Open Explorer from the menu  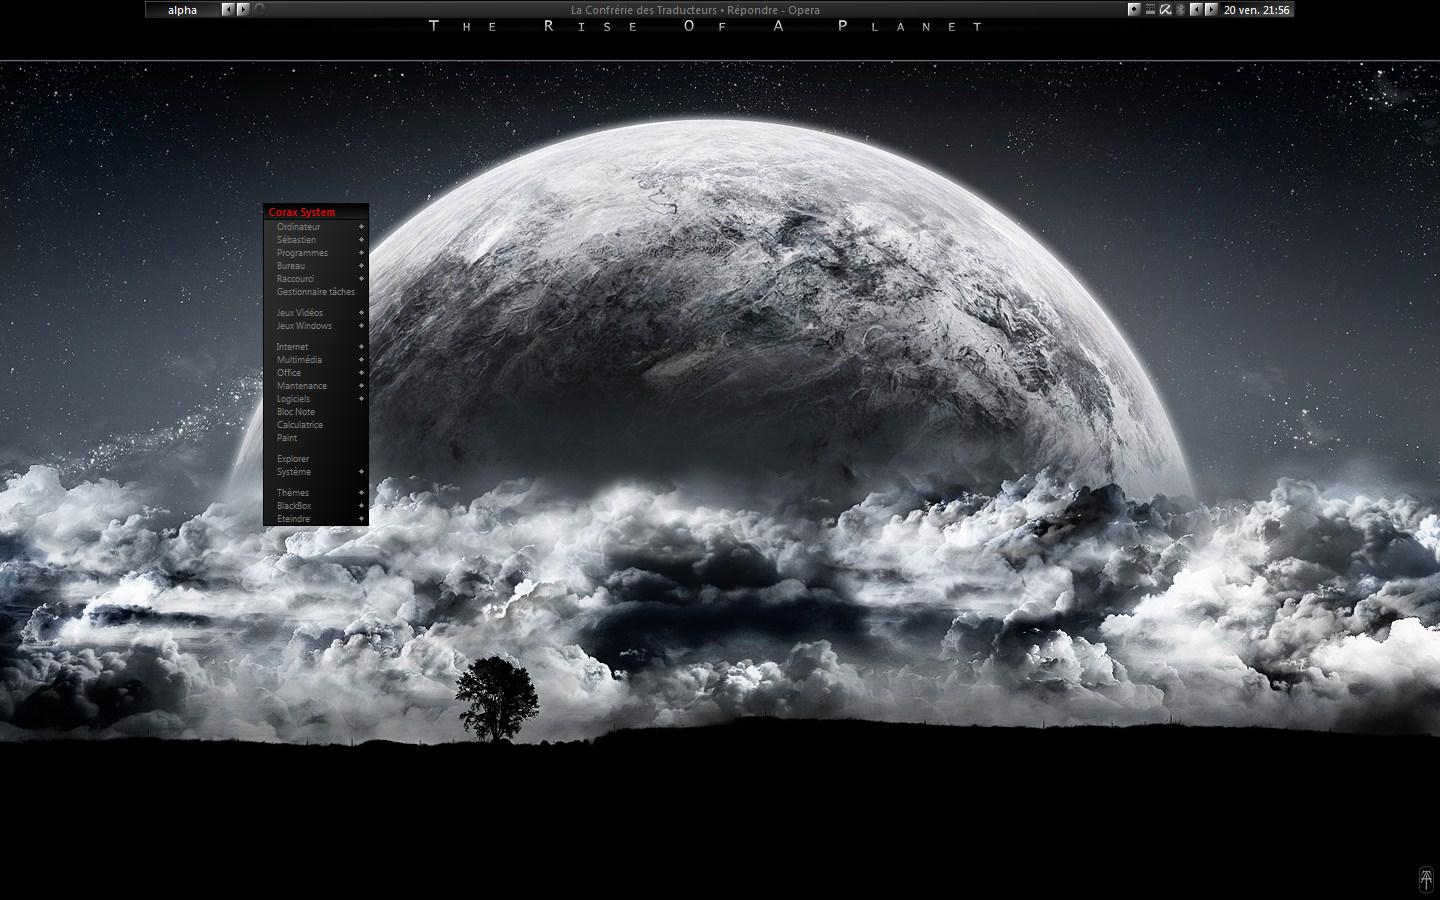(316, 459)
